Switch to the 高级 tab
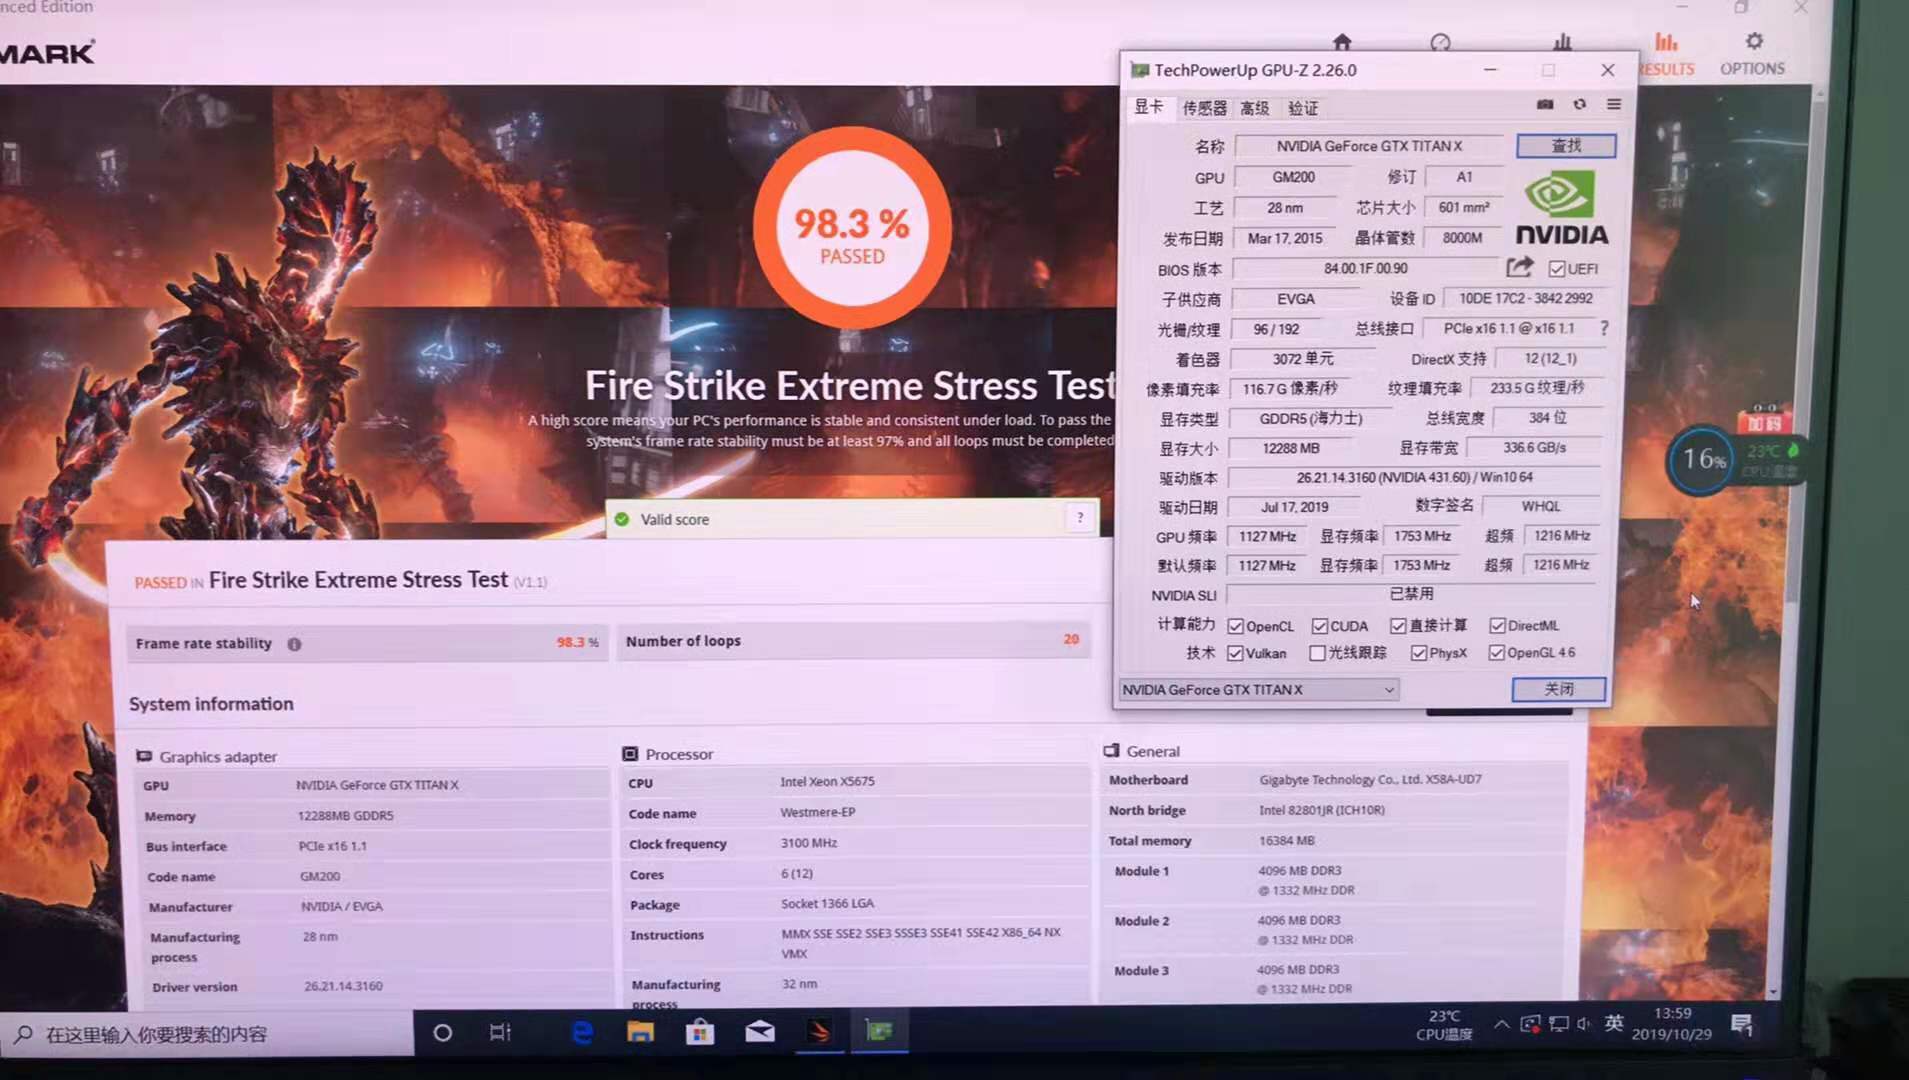 [x=1255, y=108]
